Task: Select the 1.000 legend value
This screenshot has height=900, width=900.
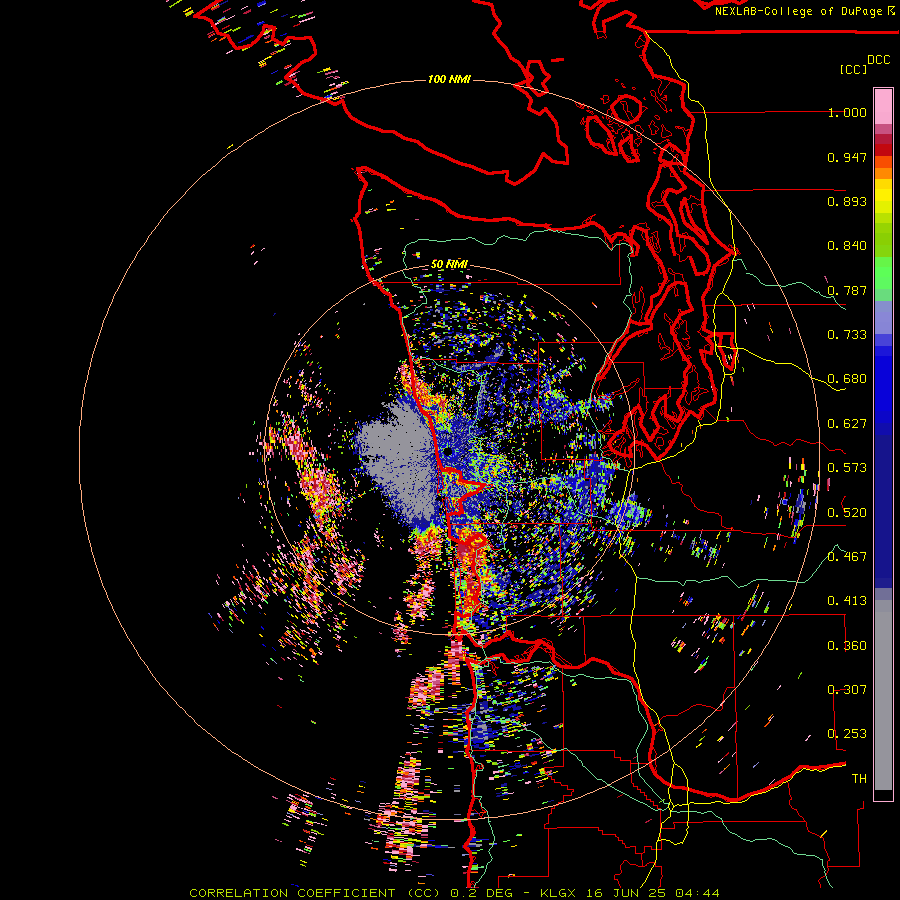Action: click(847, 112)
